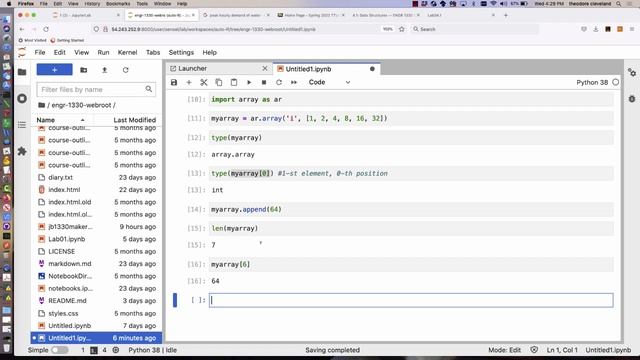Insert a cell below with plus icon
This screenshot has width=640, height=360.
[x=189, y=82]
